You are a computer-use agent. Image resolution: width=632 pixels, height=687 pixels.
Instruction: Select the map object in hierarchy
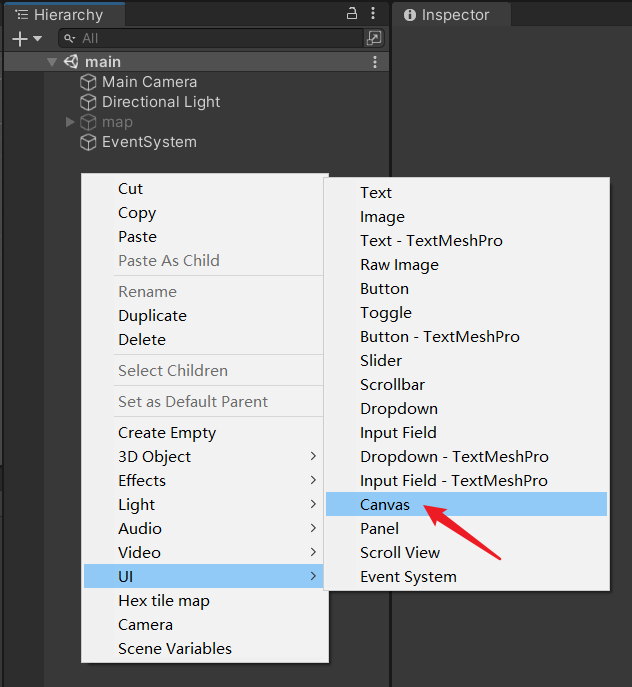click(x=117, y=122)
